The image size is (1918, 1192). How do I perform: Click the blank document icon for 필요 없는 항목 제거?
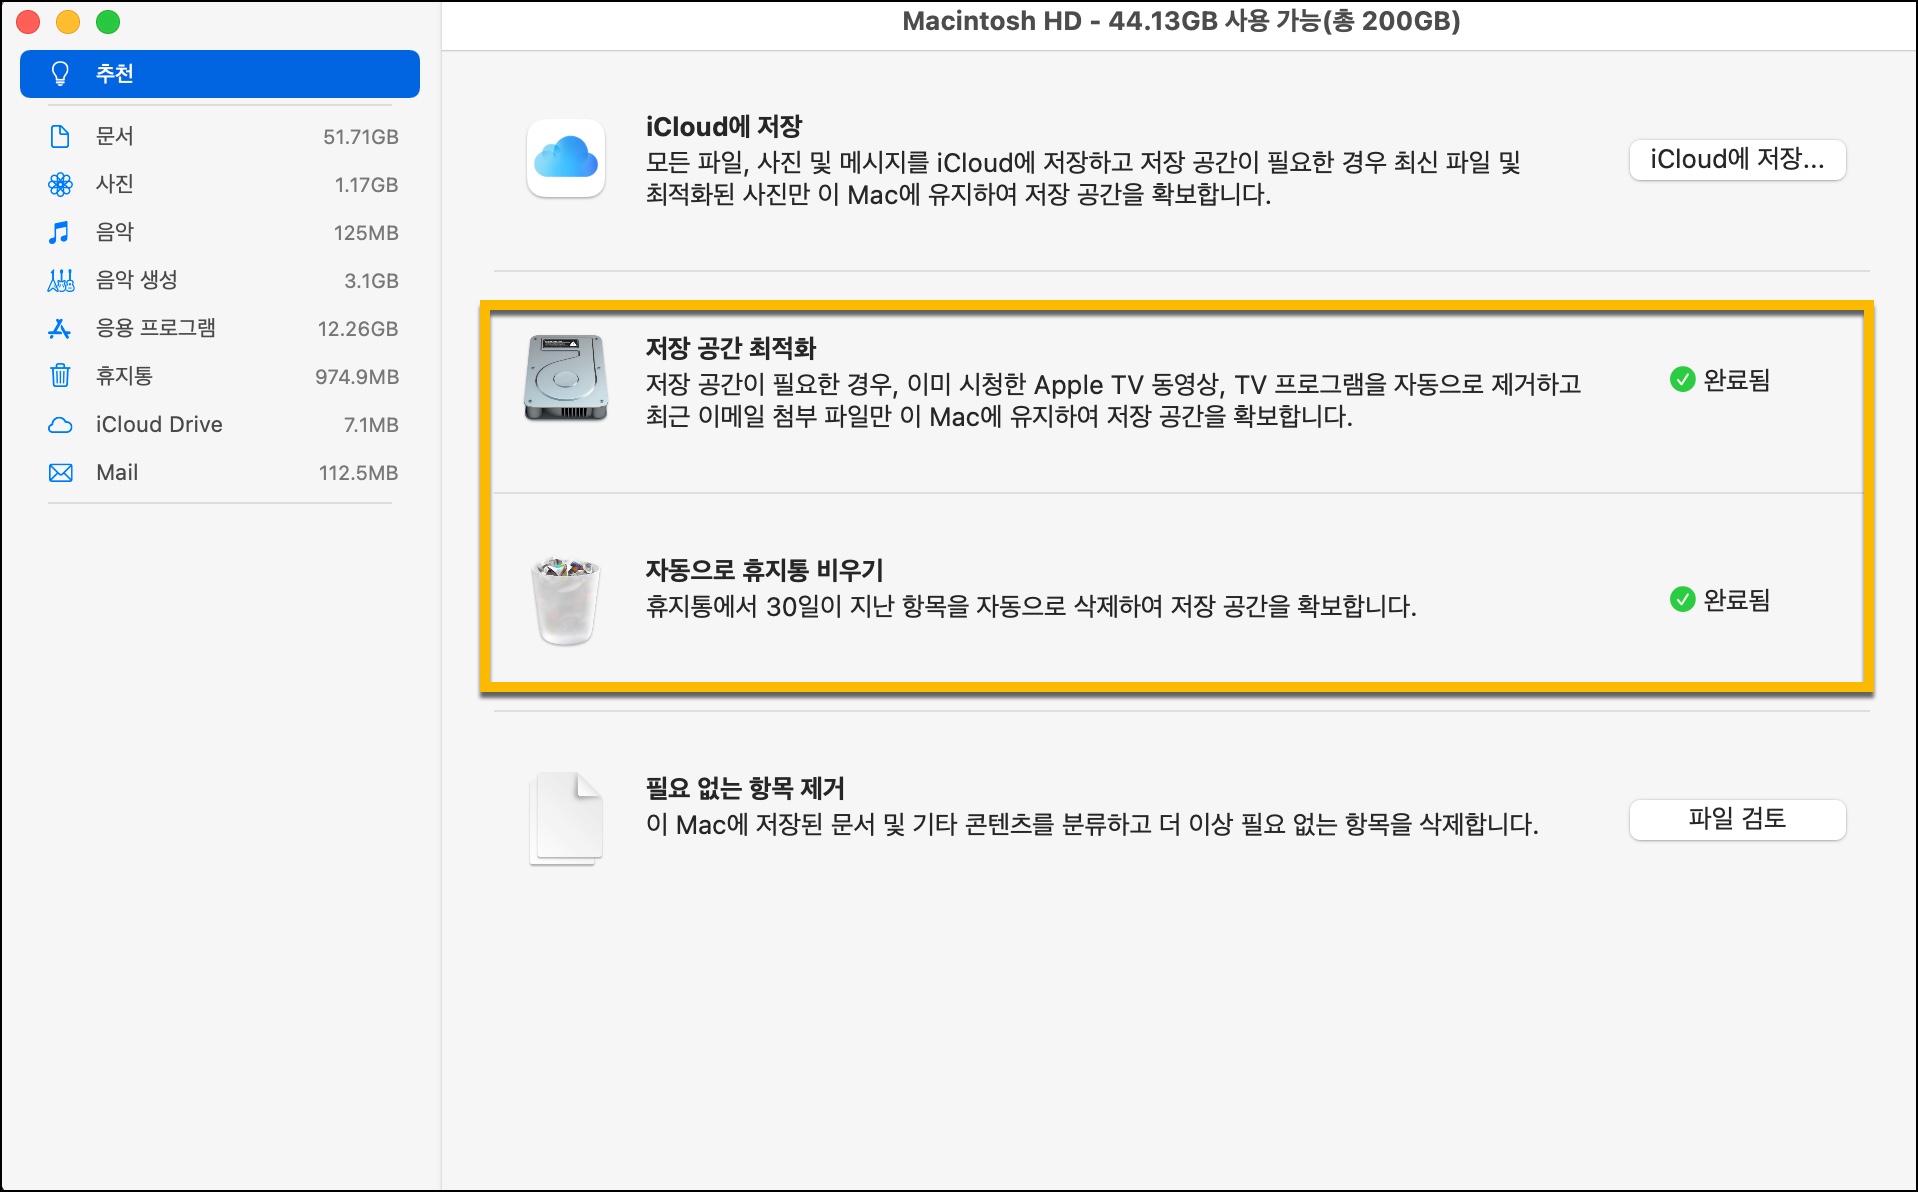coord(566,818)
